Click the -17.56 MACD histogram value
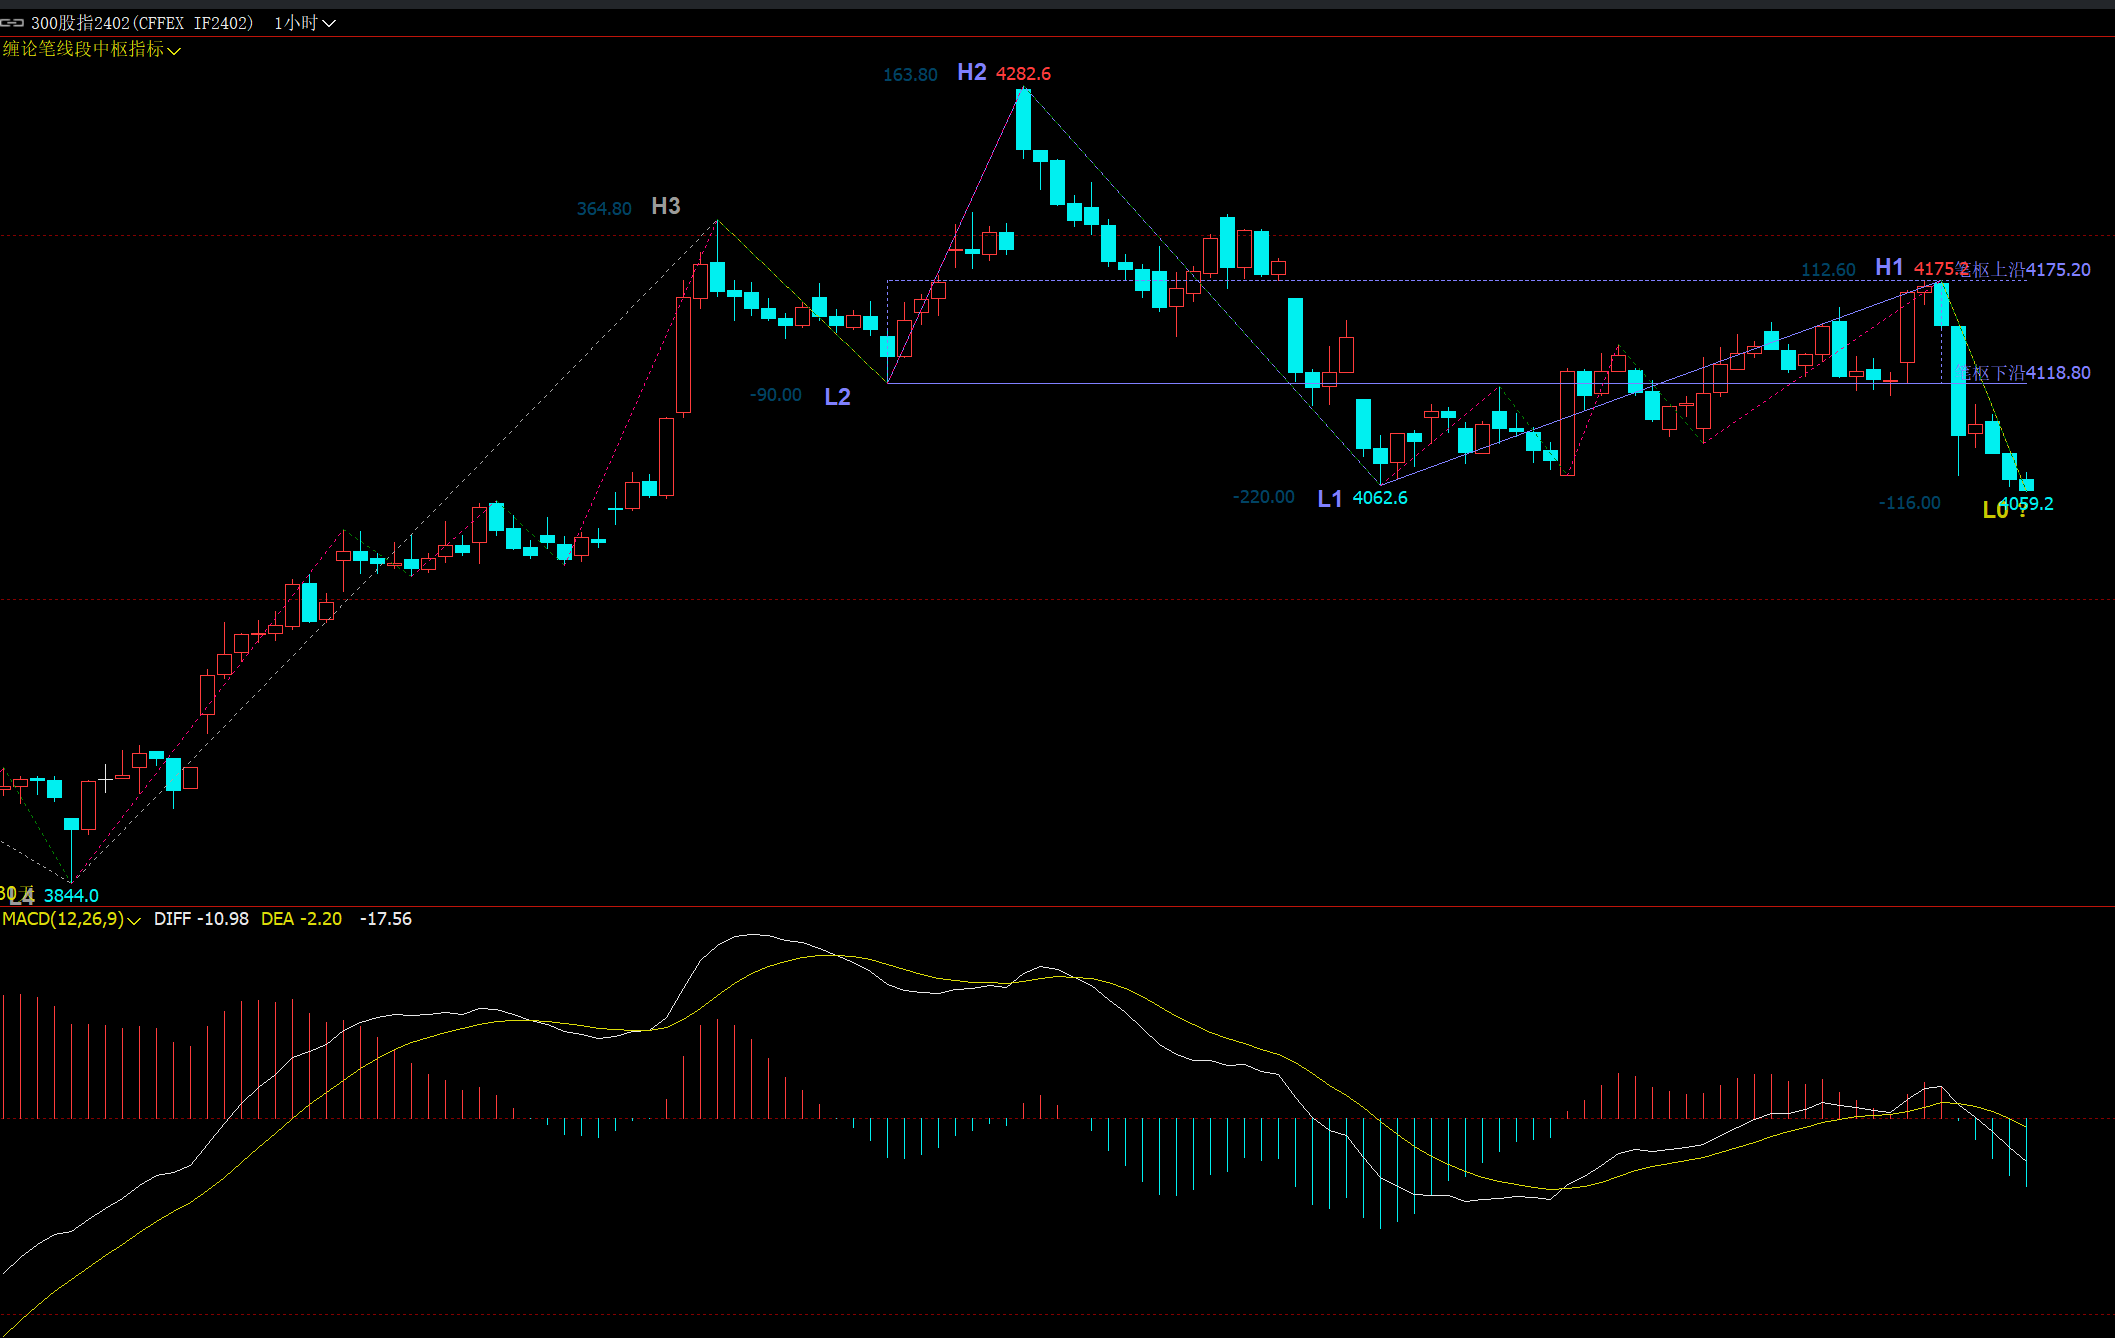Viewport: 2115px width, 1338px height. (x=385, y=919)
